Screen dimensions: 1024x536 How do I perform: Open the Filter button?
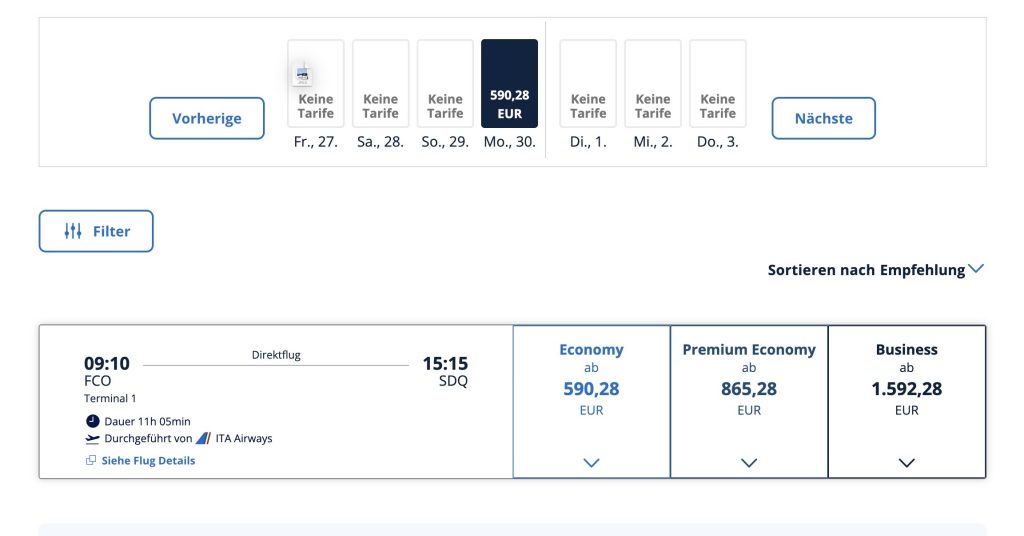pyautogui.click(x=96, y=231)
